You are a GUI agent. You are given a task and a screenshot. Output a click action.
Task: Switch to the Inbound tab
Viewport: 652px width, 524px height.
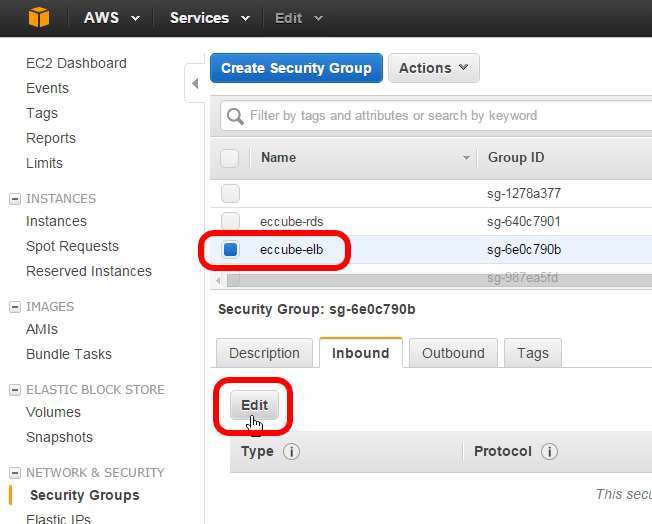click(x=361, y=353)
